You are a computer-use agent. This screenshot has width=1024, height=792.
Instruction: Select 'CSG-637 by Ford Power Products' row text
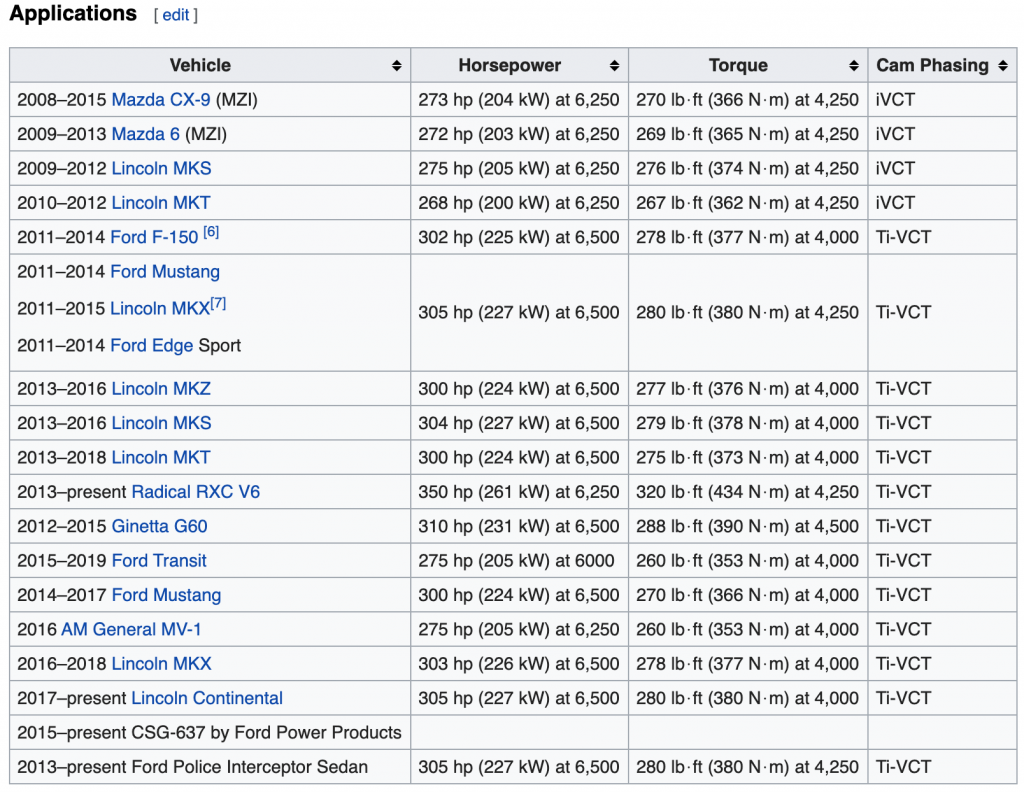click(x=266, y=733)
